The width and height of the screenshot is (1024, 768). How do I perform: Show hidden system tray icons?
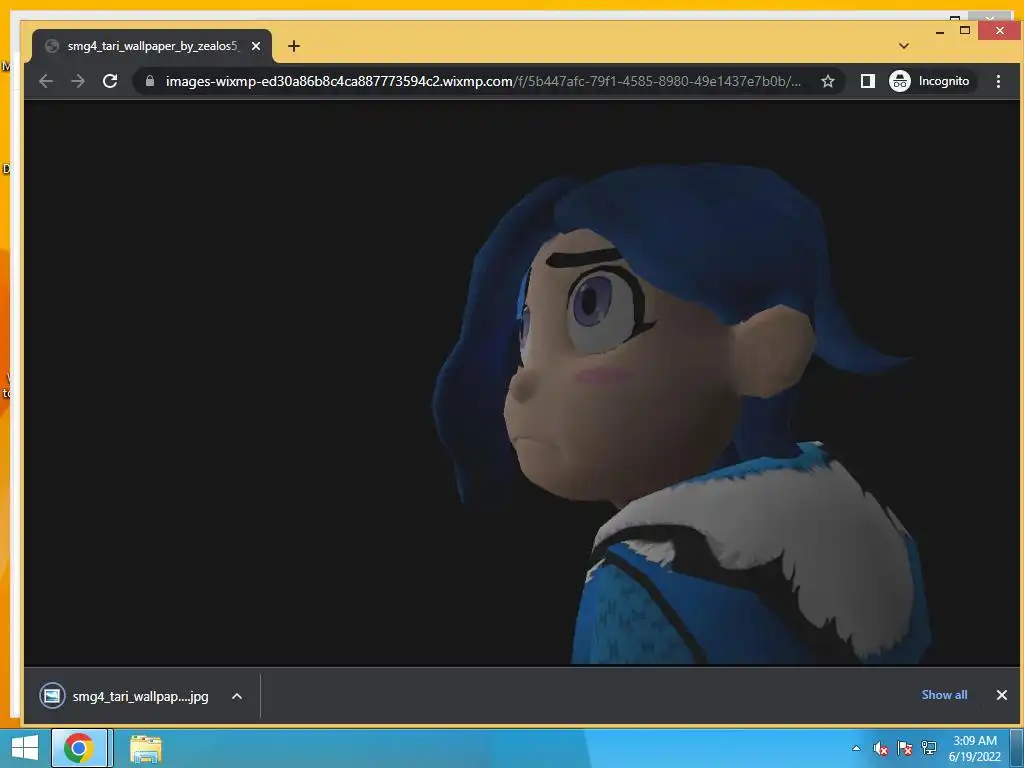pyautogui.click(x=856, y=748)
